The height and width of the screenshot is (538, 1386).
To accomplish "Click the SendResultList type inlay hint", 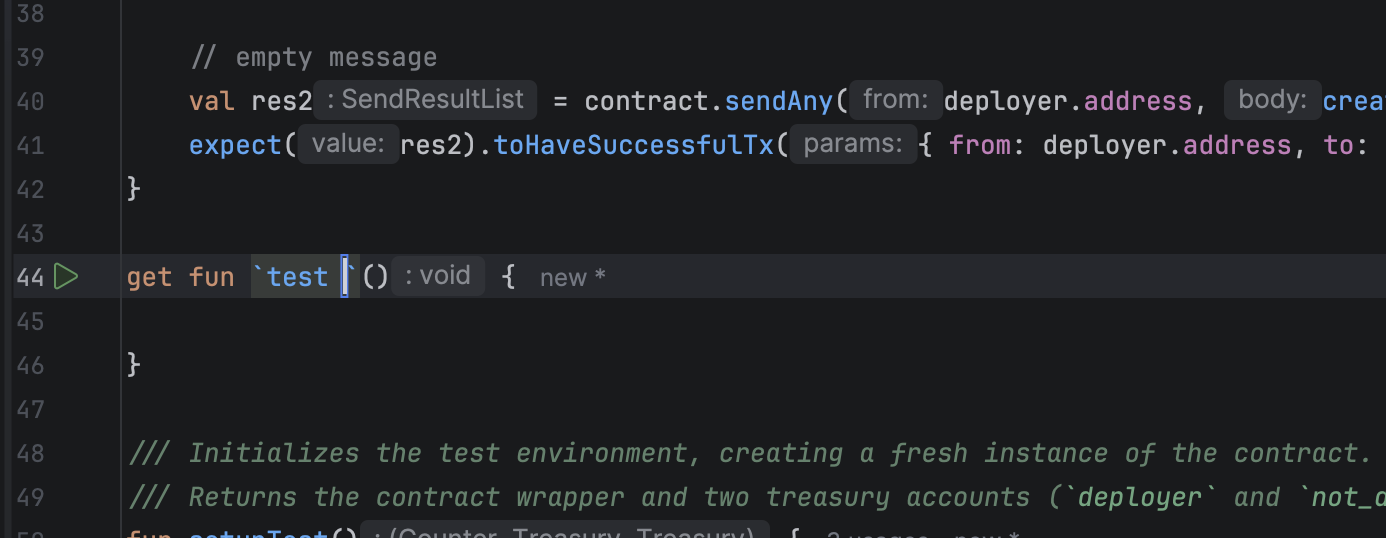I will point(425,100).
